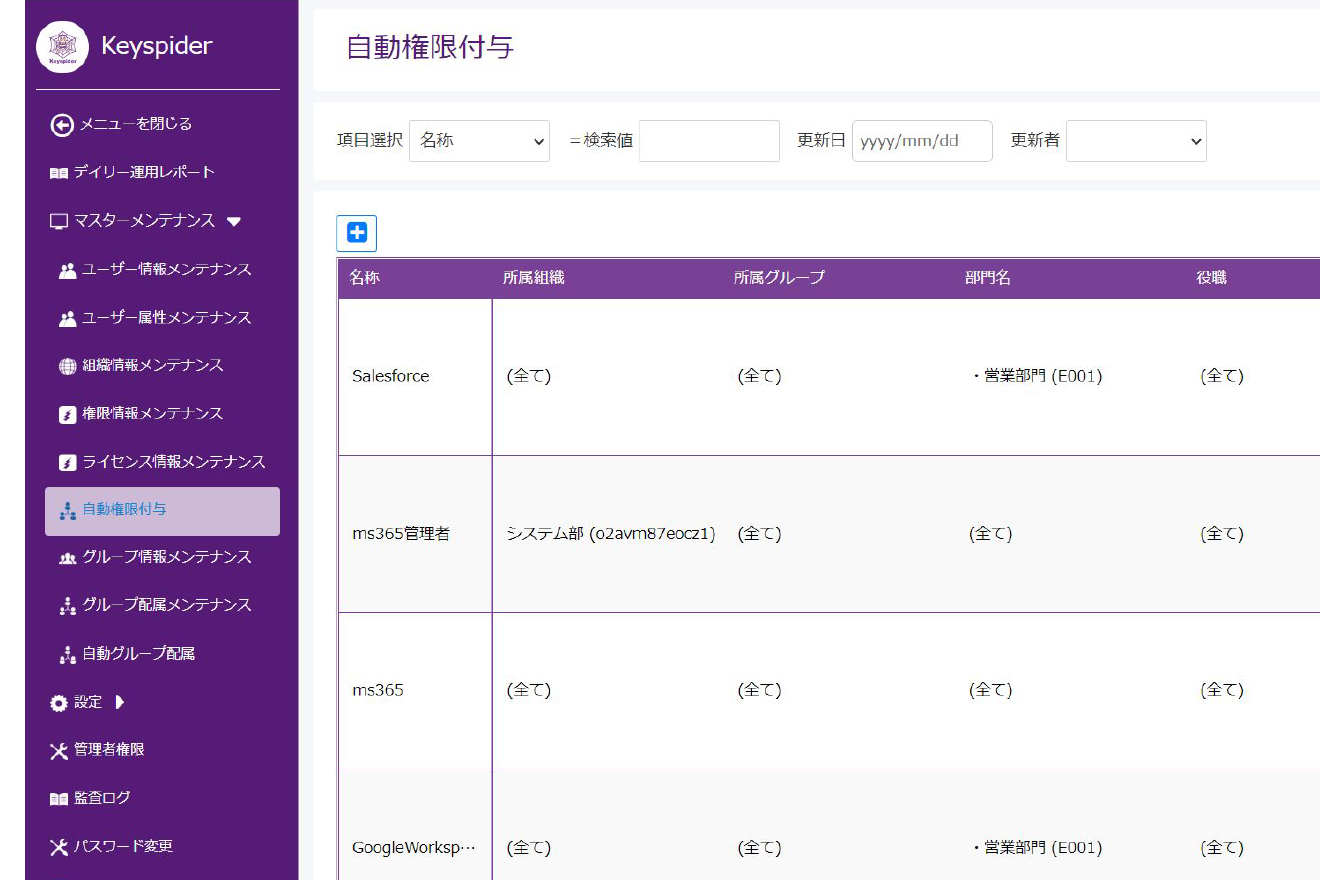Click the ユーザー属性メンテナンス people icon
Screen dimensions: 1320x880
pos(68,318)
